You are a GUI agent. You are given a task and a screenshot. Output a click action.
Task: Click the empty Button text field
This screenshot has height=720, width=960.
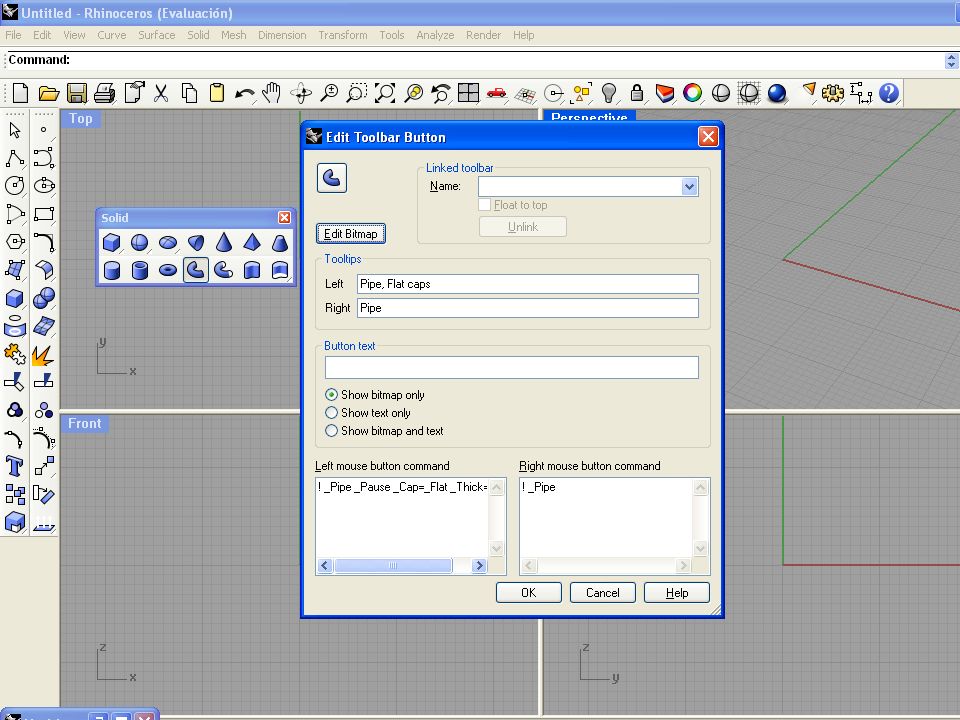click(x=512, y=367)
